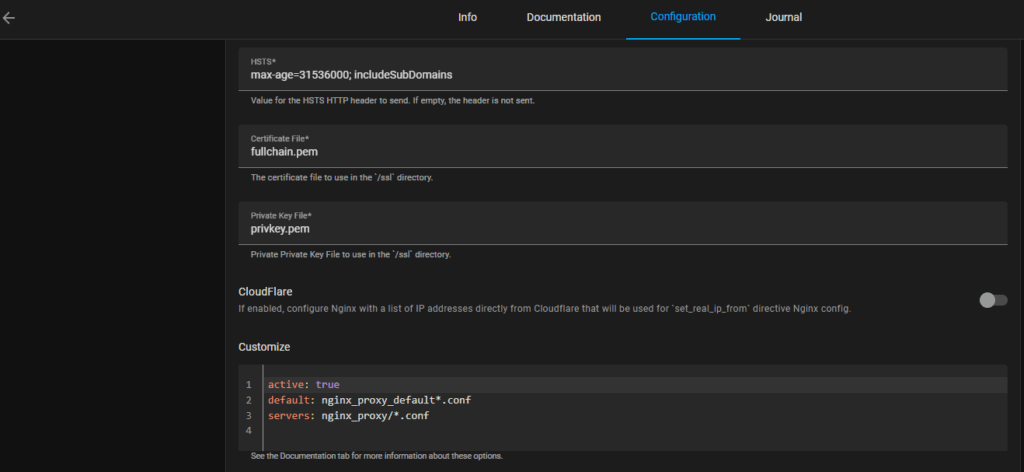Screen dimensions: 1024x472
Task: Open the Info tab
Action: point(467,18)
